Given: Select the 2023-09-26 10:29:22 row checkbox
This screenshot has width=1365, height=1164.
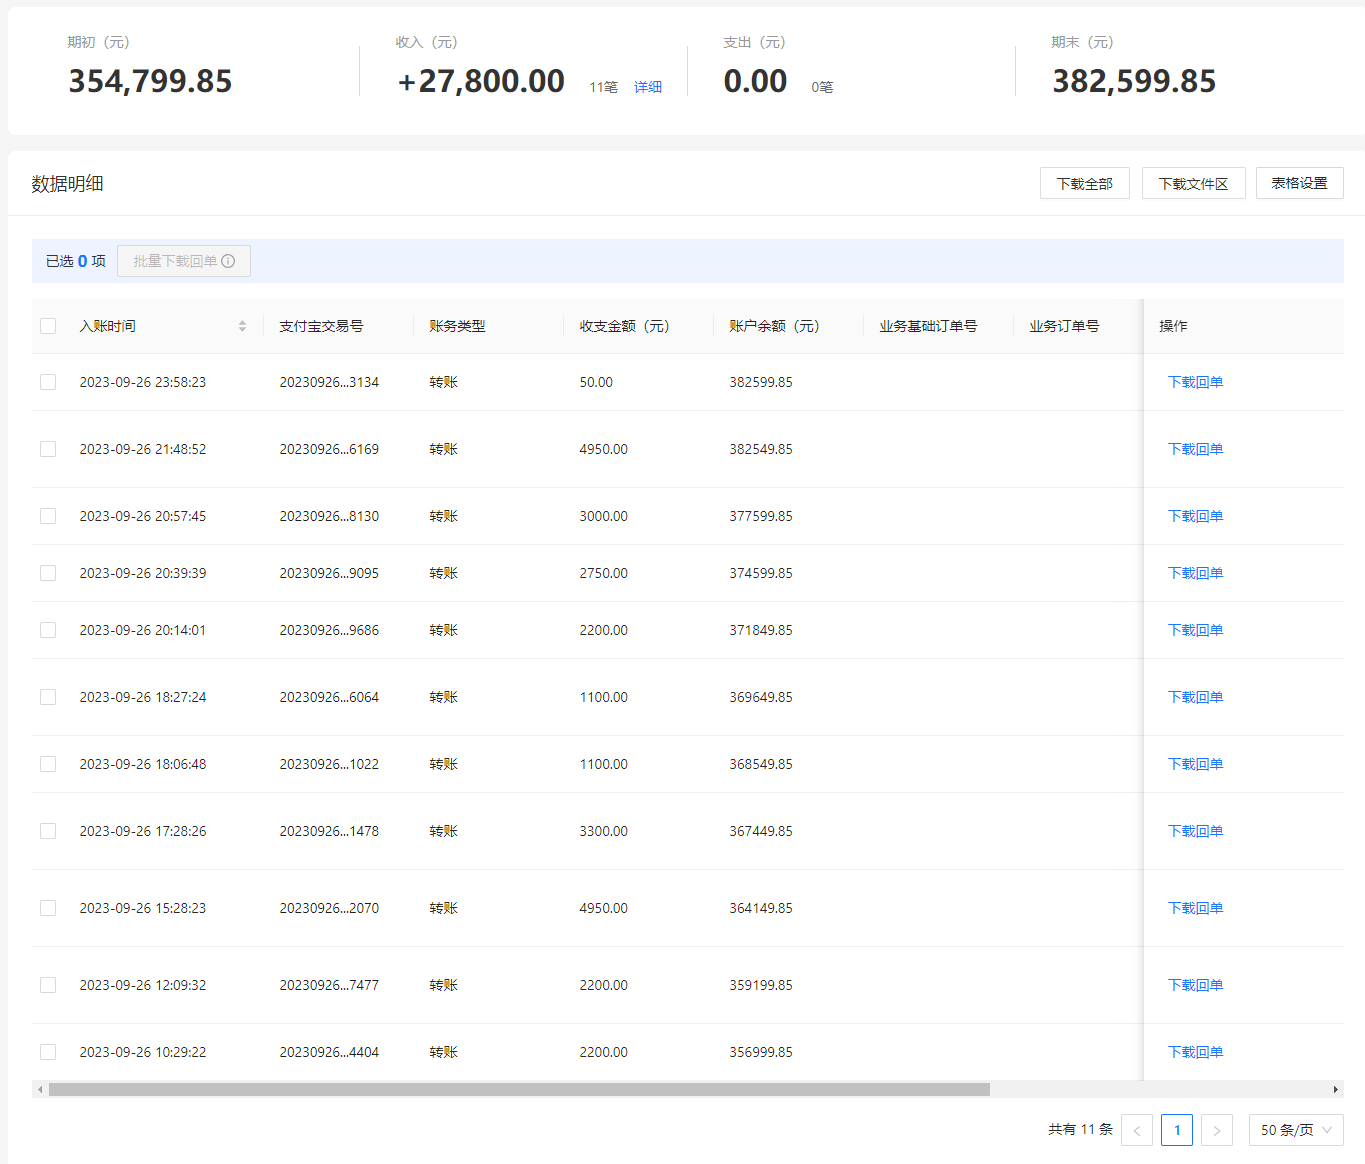Looking at the screenshot, I should [48, 1052].
